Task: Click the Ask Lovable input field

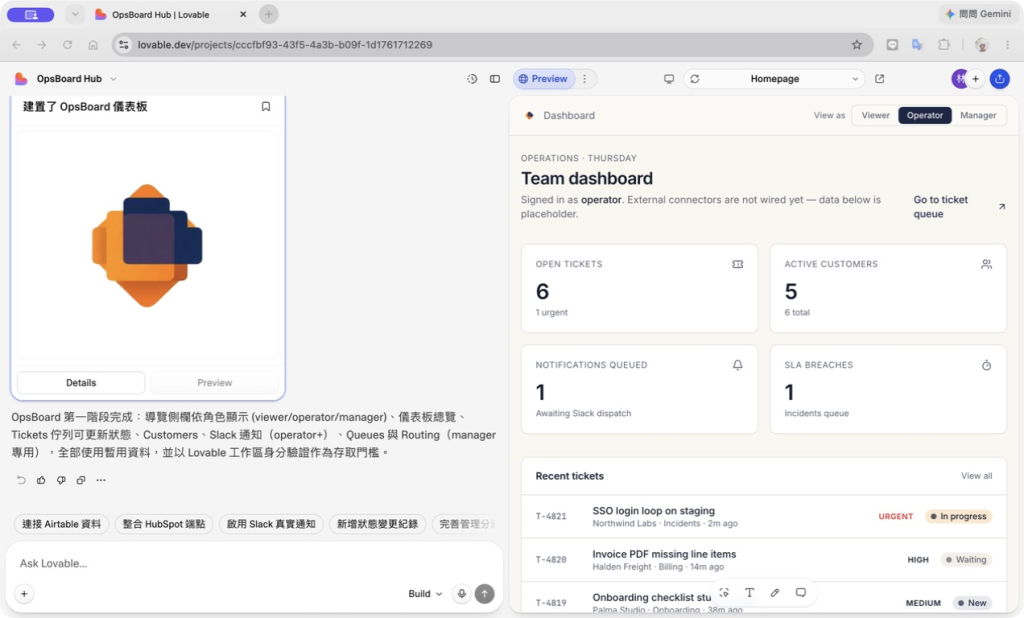Action: (x=253, y=563)
